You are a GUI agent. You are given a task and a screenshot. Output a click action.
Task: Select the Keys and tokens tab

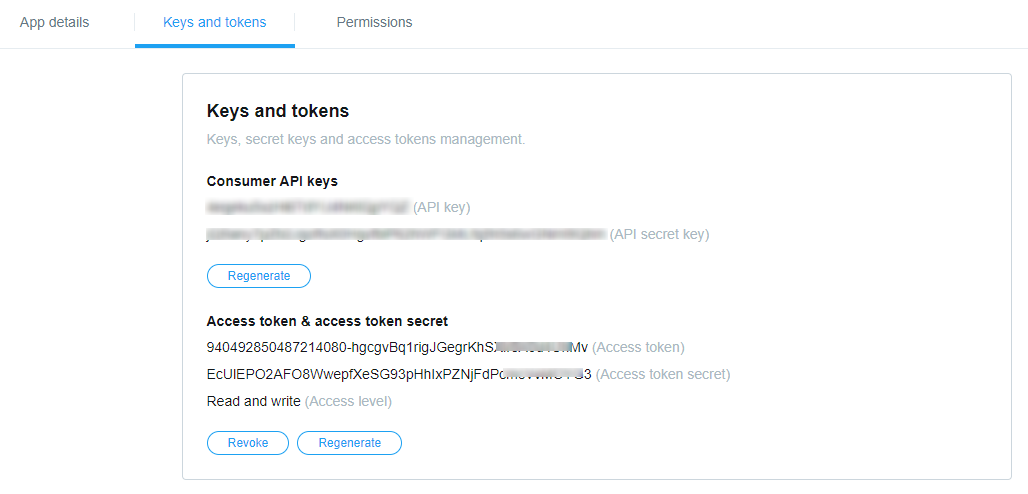tap(214, 22)
